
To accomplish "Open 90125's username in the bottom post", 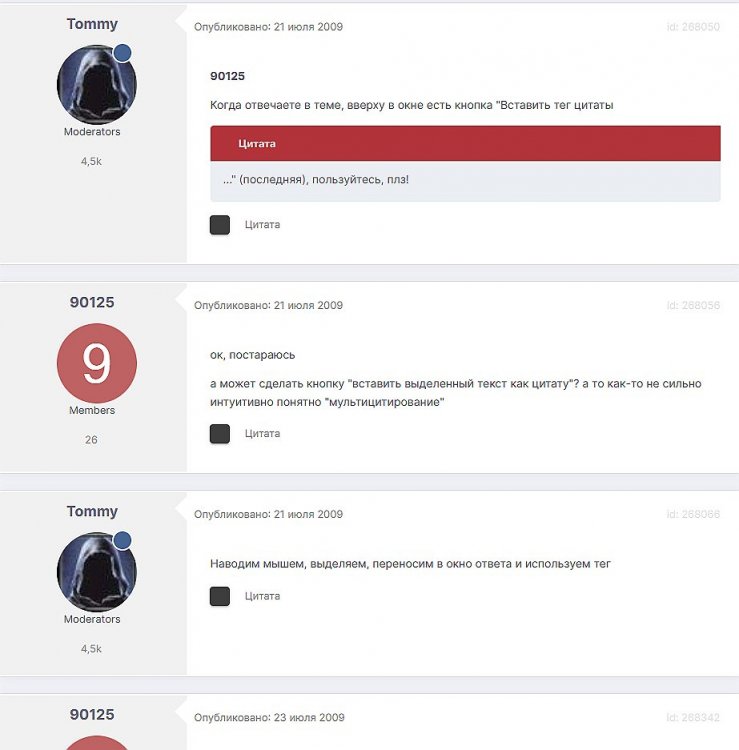I will 92,715.
